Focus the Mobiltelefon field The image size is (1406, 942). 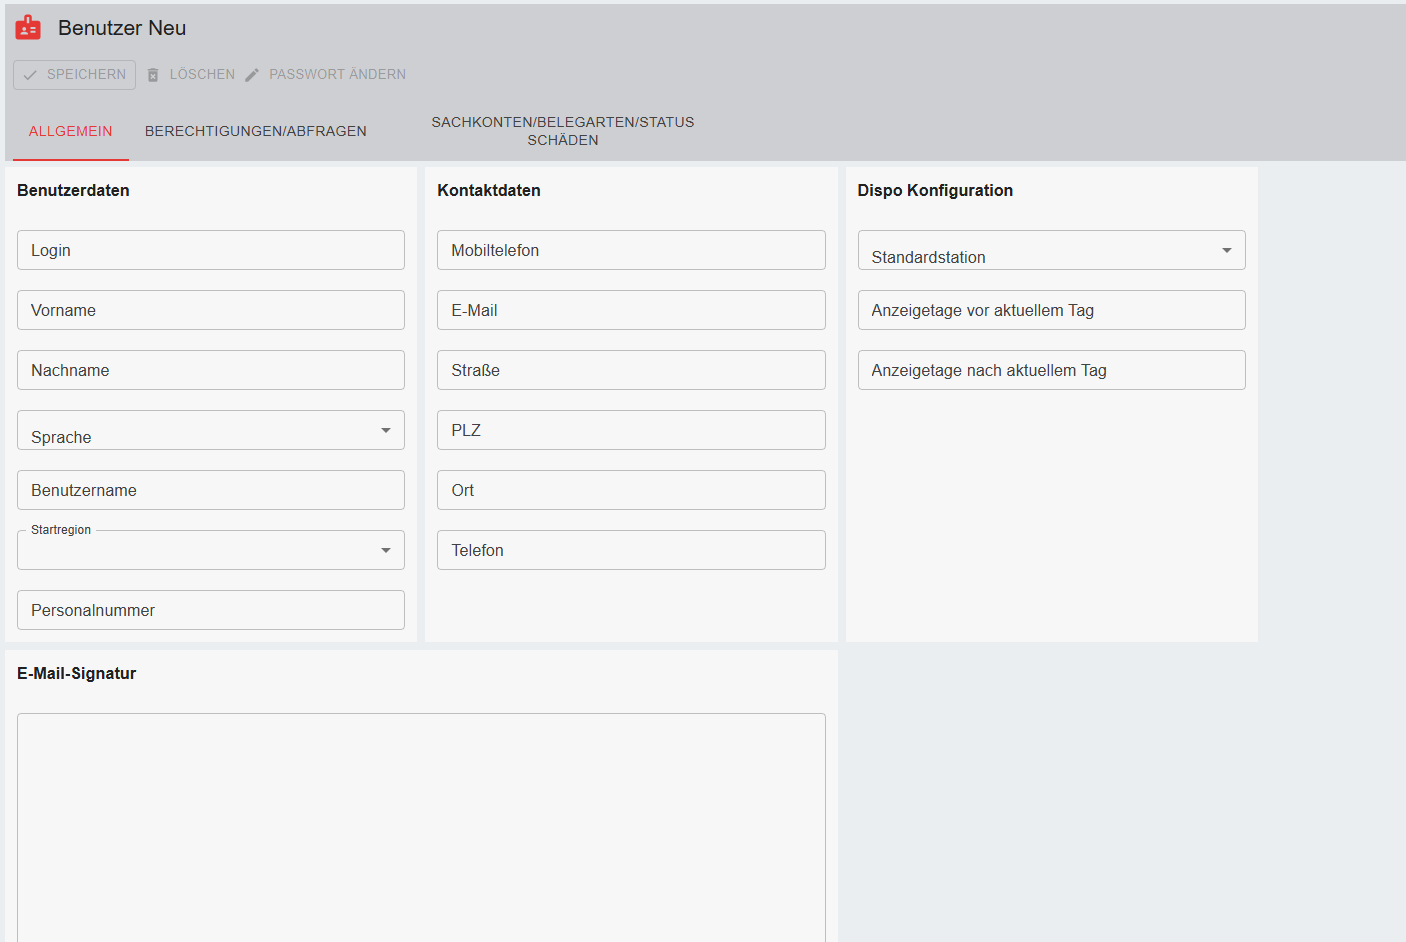630,250
